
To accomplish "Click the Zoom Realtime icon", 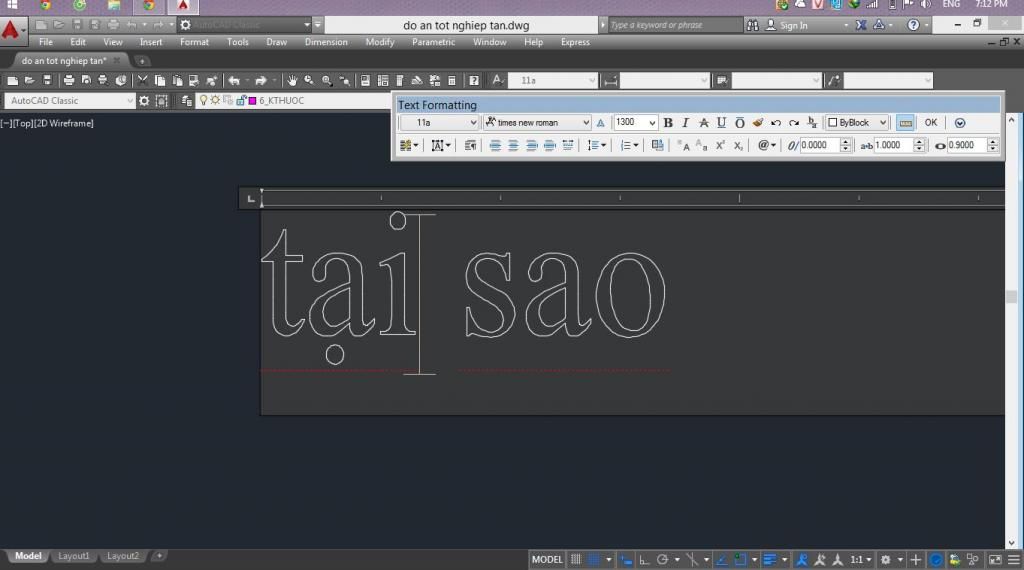I will pyautogui.click(x=309, y=80).
